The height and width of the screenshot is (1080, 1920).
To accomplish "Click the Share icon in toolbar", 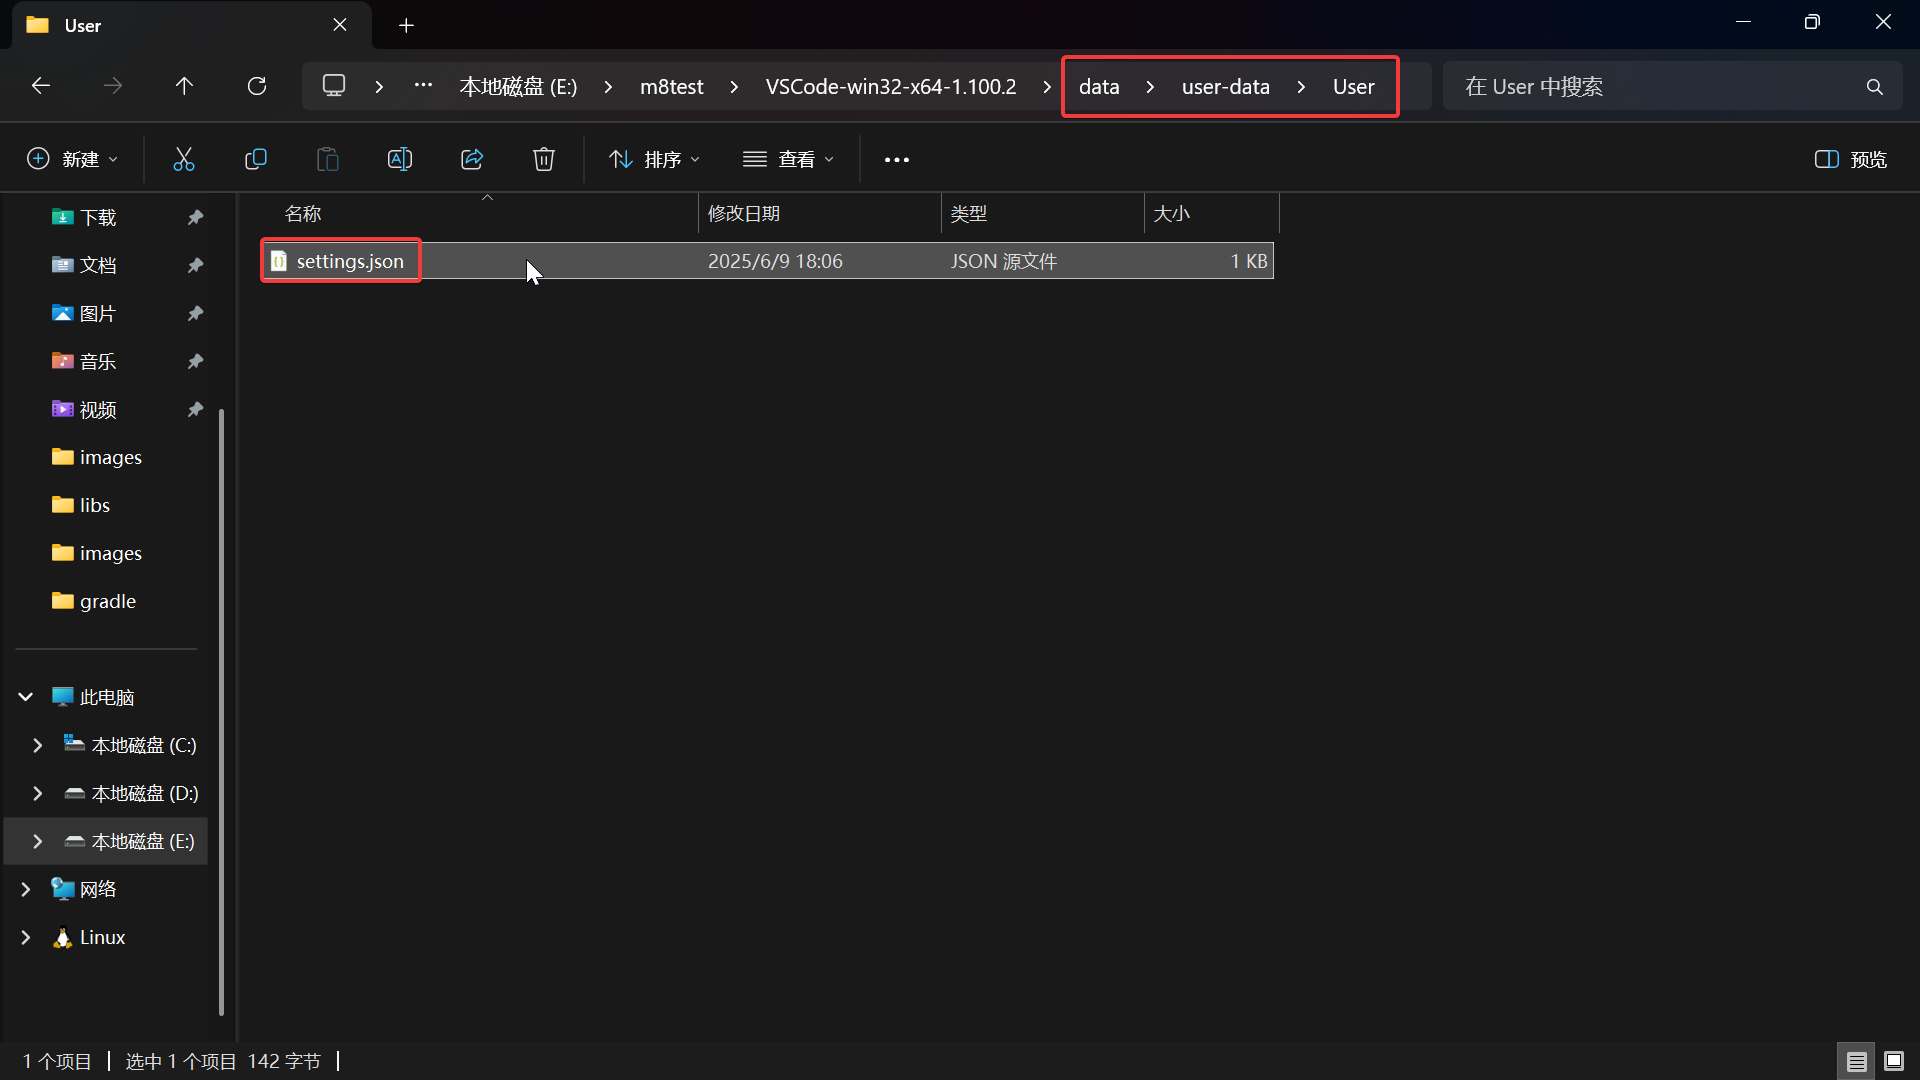I will coord(472,159).
